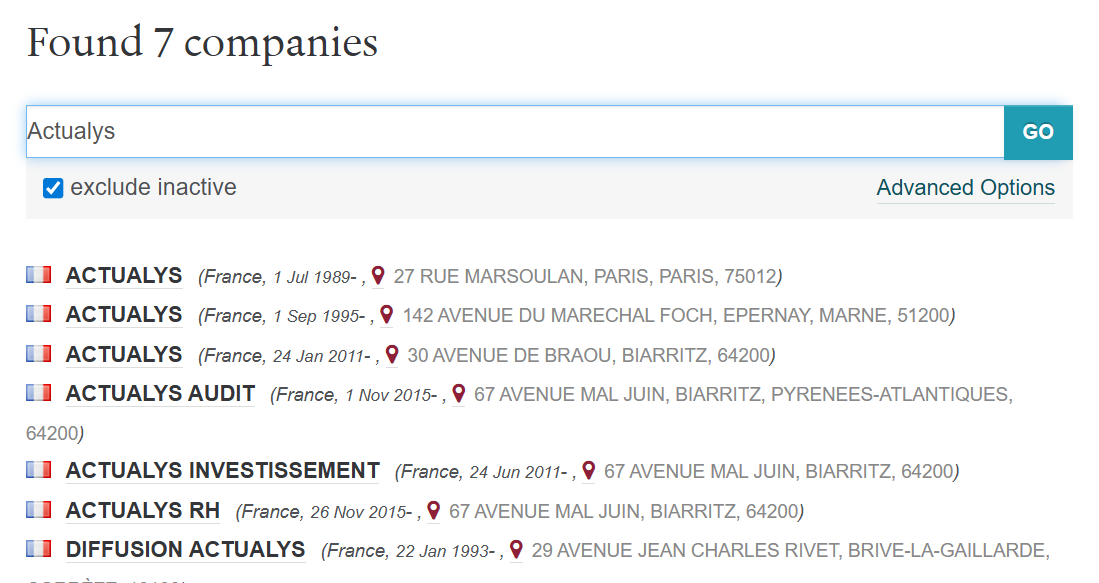The height and width of the screenshot is (583, 1099).
Task: Open ACTUALYS company founded 1 Sep 1995
Action: [x=124, y=315]
